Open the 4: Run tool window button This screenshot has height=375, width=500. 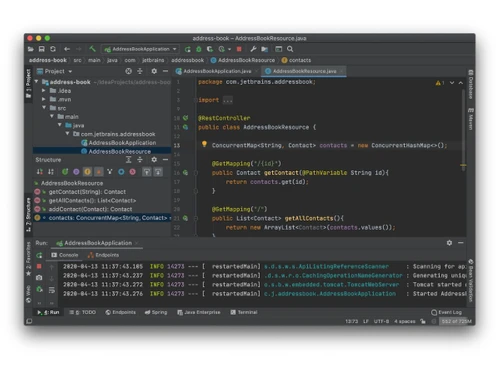point(48,312)
